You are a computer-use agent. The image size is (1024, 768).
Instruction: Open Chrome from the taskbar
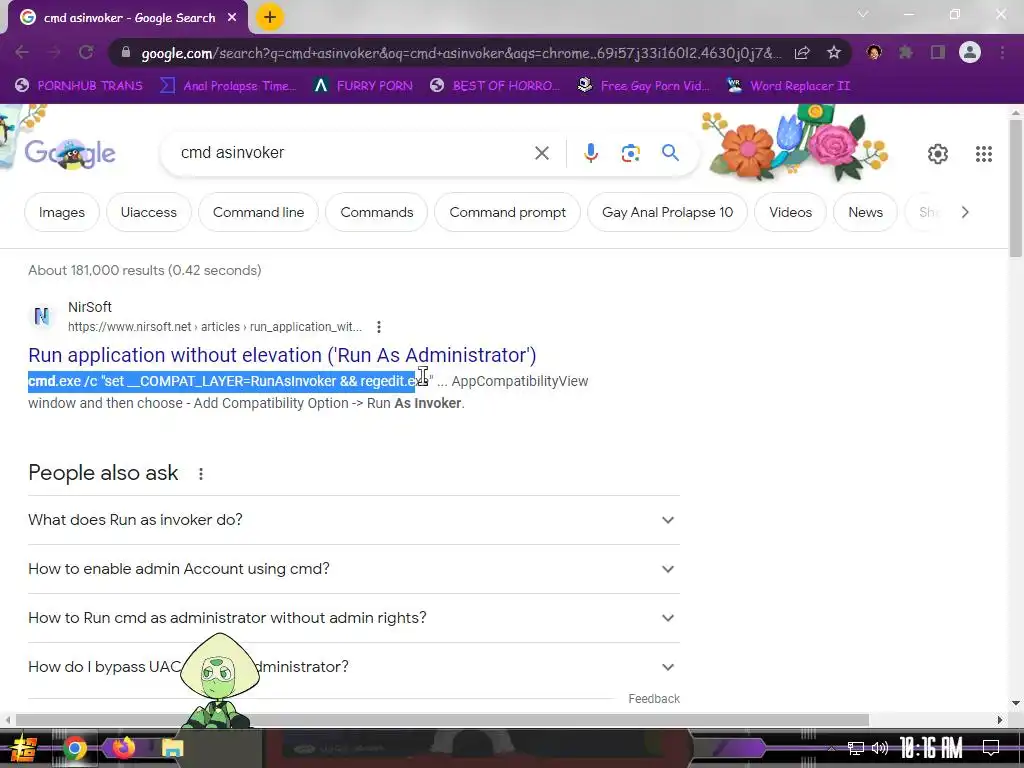(75, 748)
